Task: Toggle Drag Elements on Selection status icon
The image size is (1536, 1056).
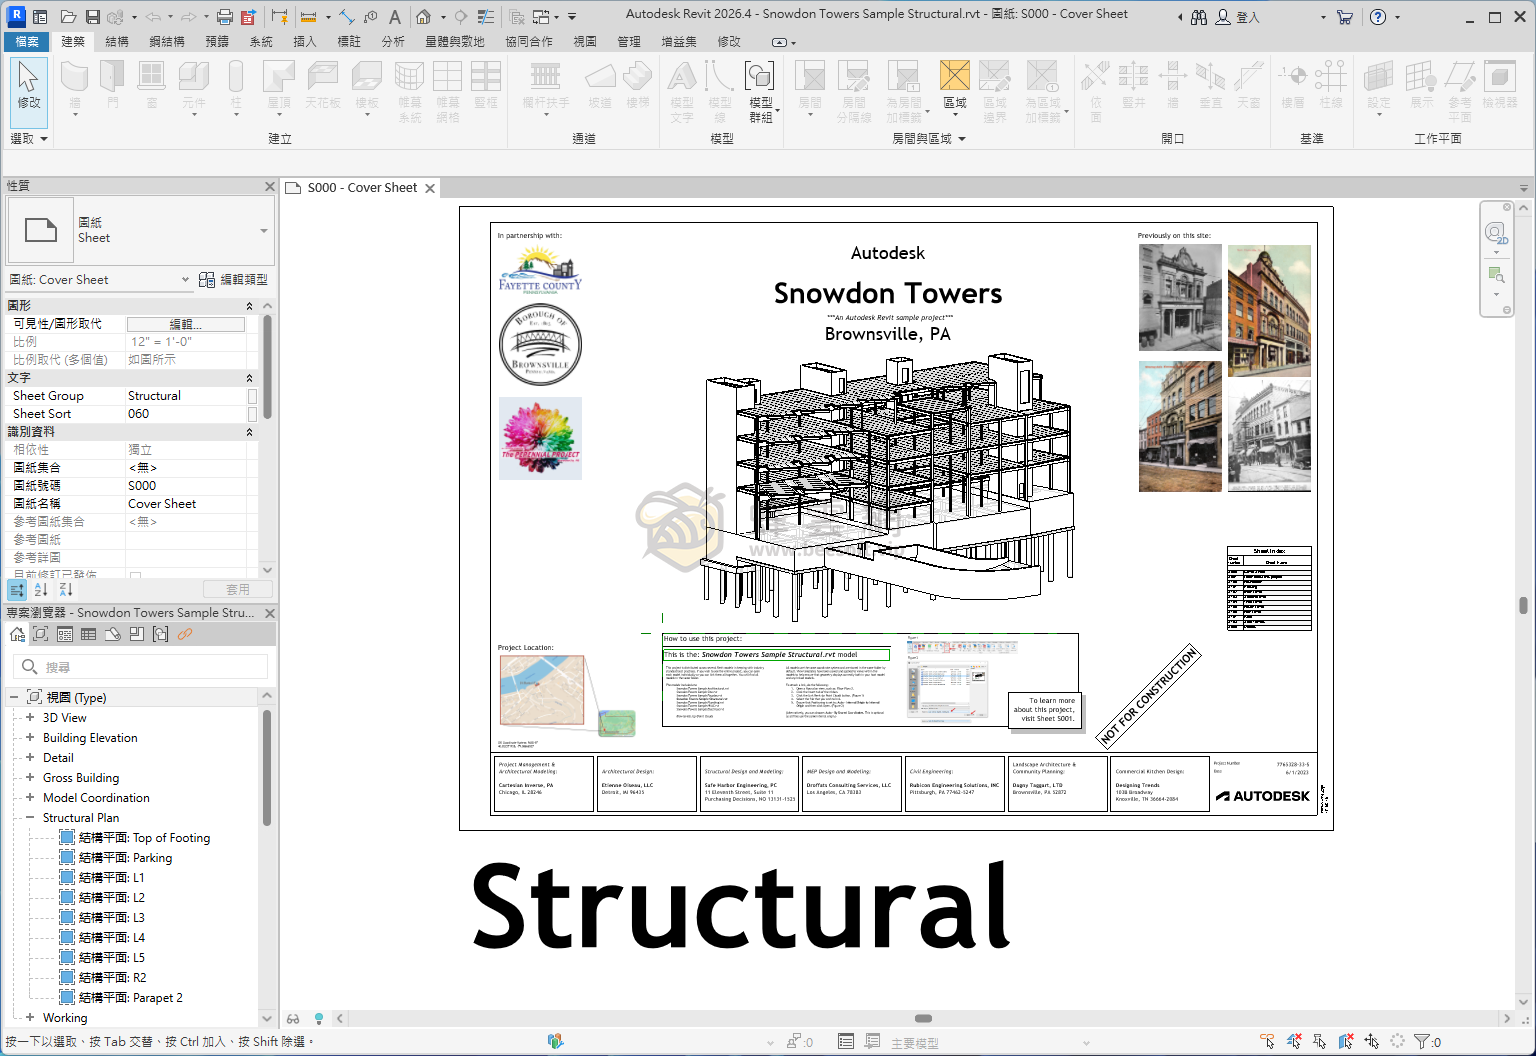Action: coord(1372,1042)
